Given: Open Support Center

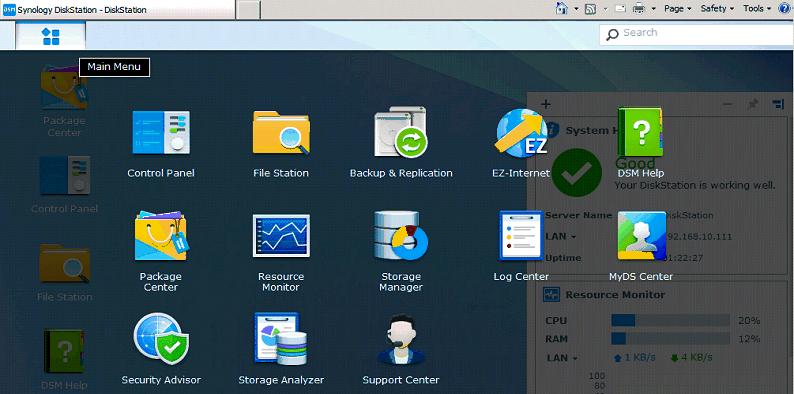Looking at the screenshot, I should (x=401, y=349).
